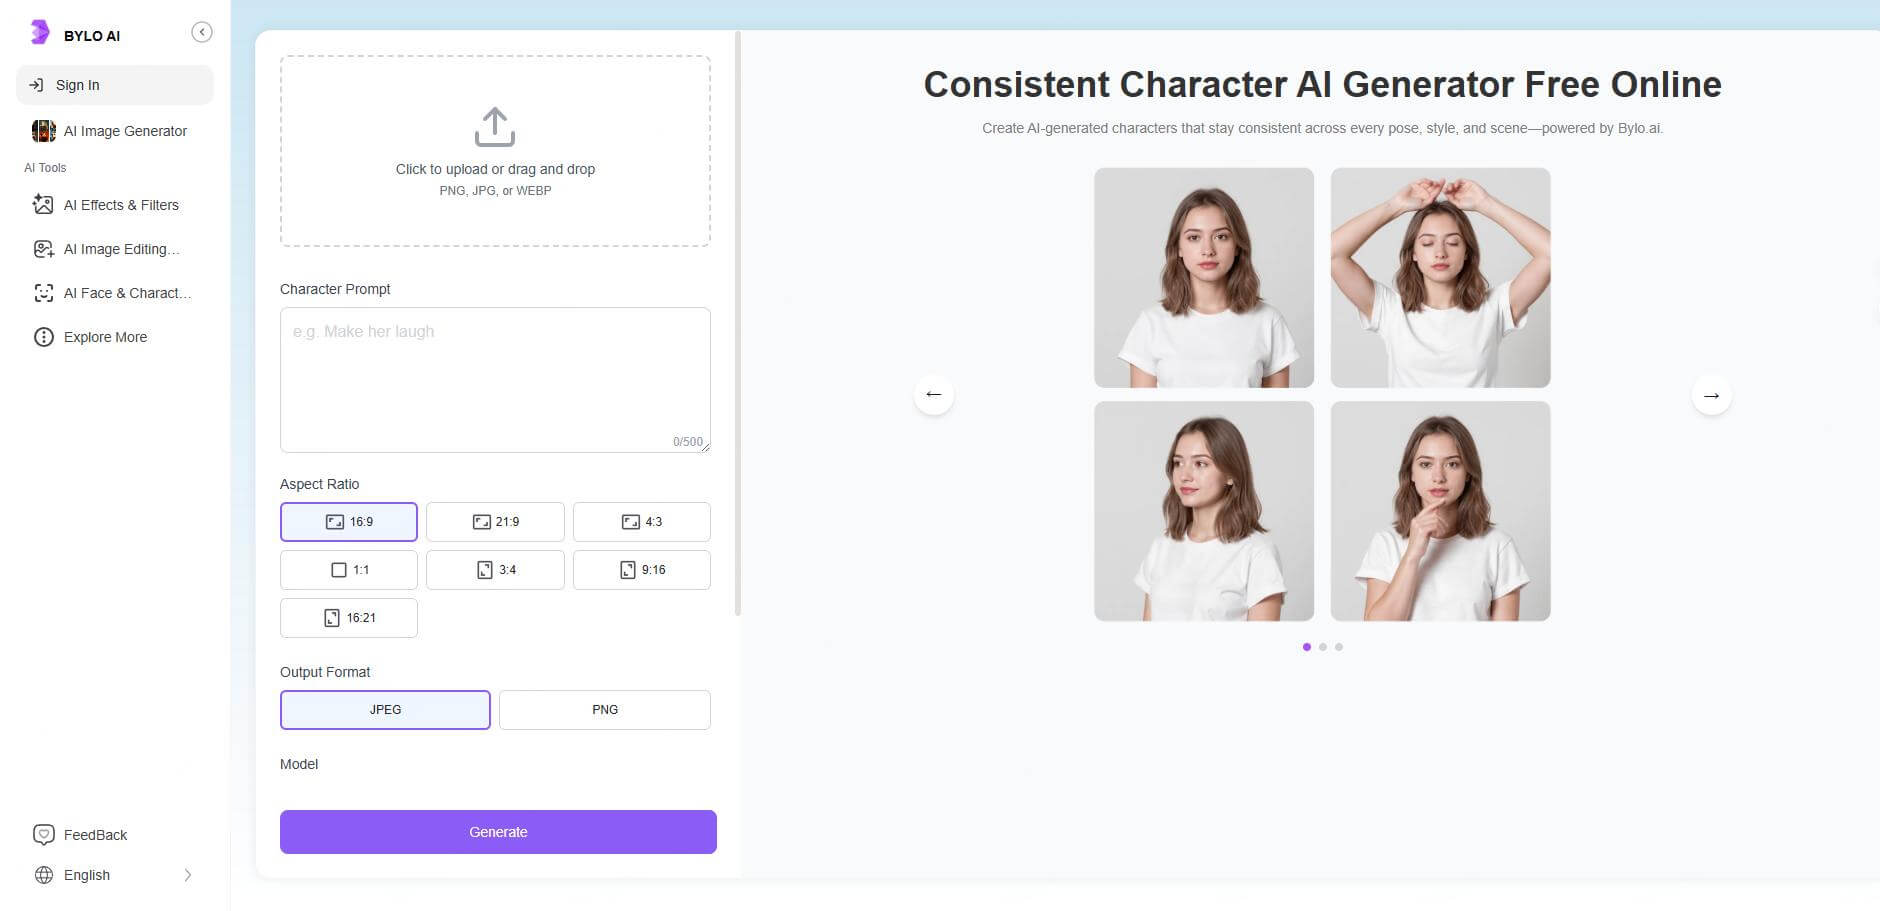Open the FeedBack icon link
Viewport: 1880px width, 911px height.
(44, 835)
